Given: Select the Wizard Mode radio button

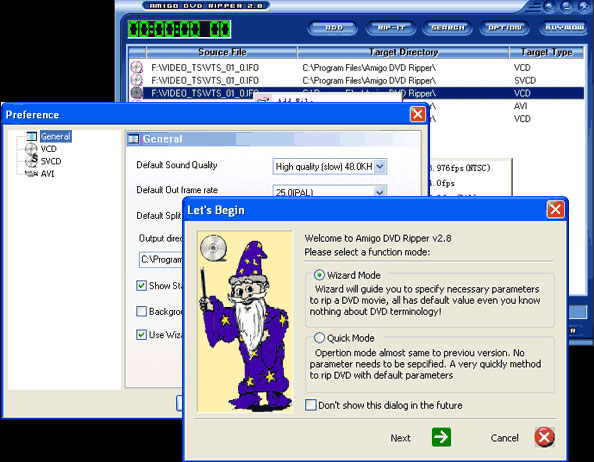Looking at the screenshot, I should click(319, 275).
